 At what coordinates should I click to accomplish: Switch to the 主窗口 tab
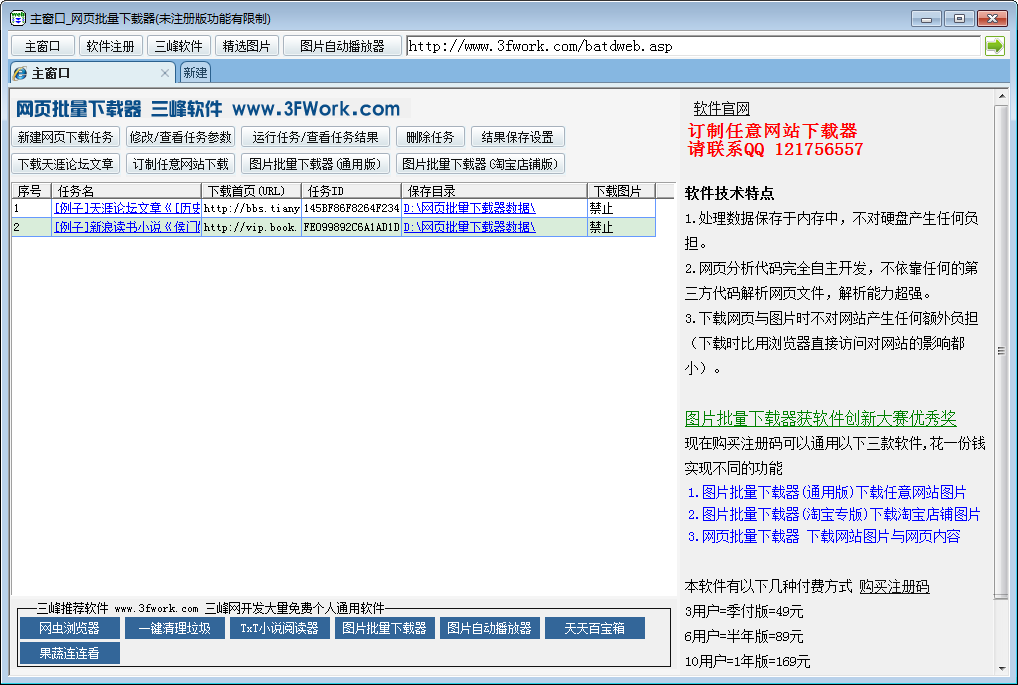pos(92,73)
